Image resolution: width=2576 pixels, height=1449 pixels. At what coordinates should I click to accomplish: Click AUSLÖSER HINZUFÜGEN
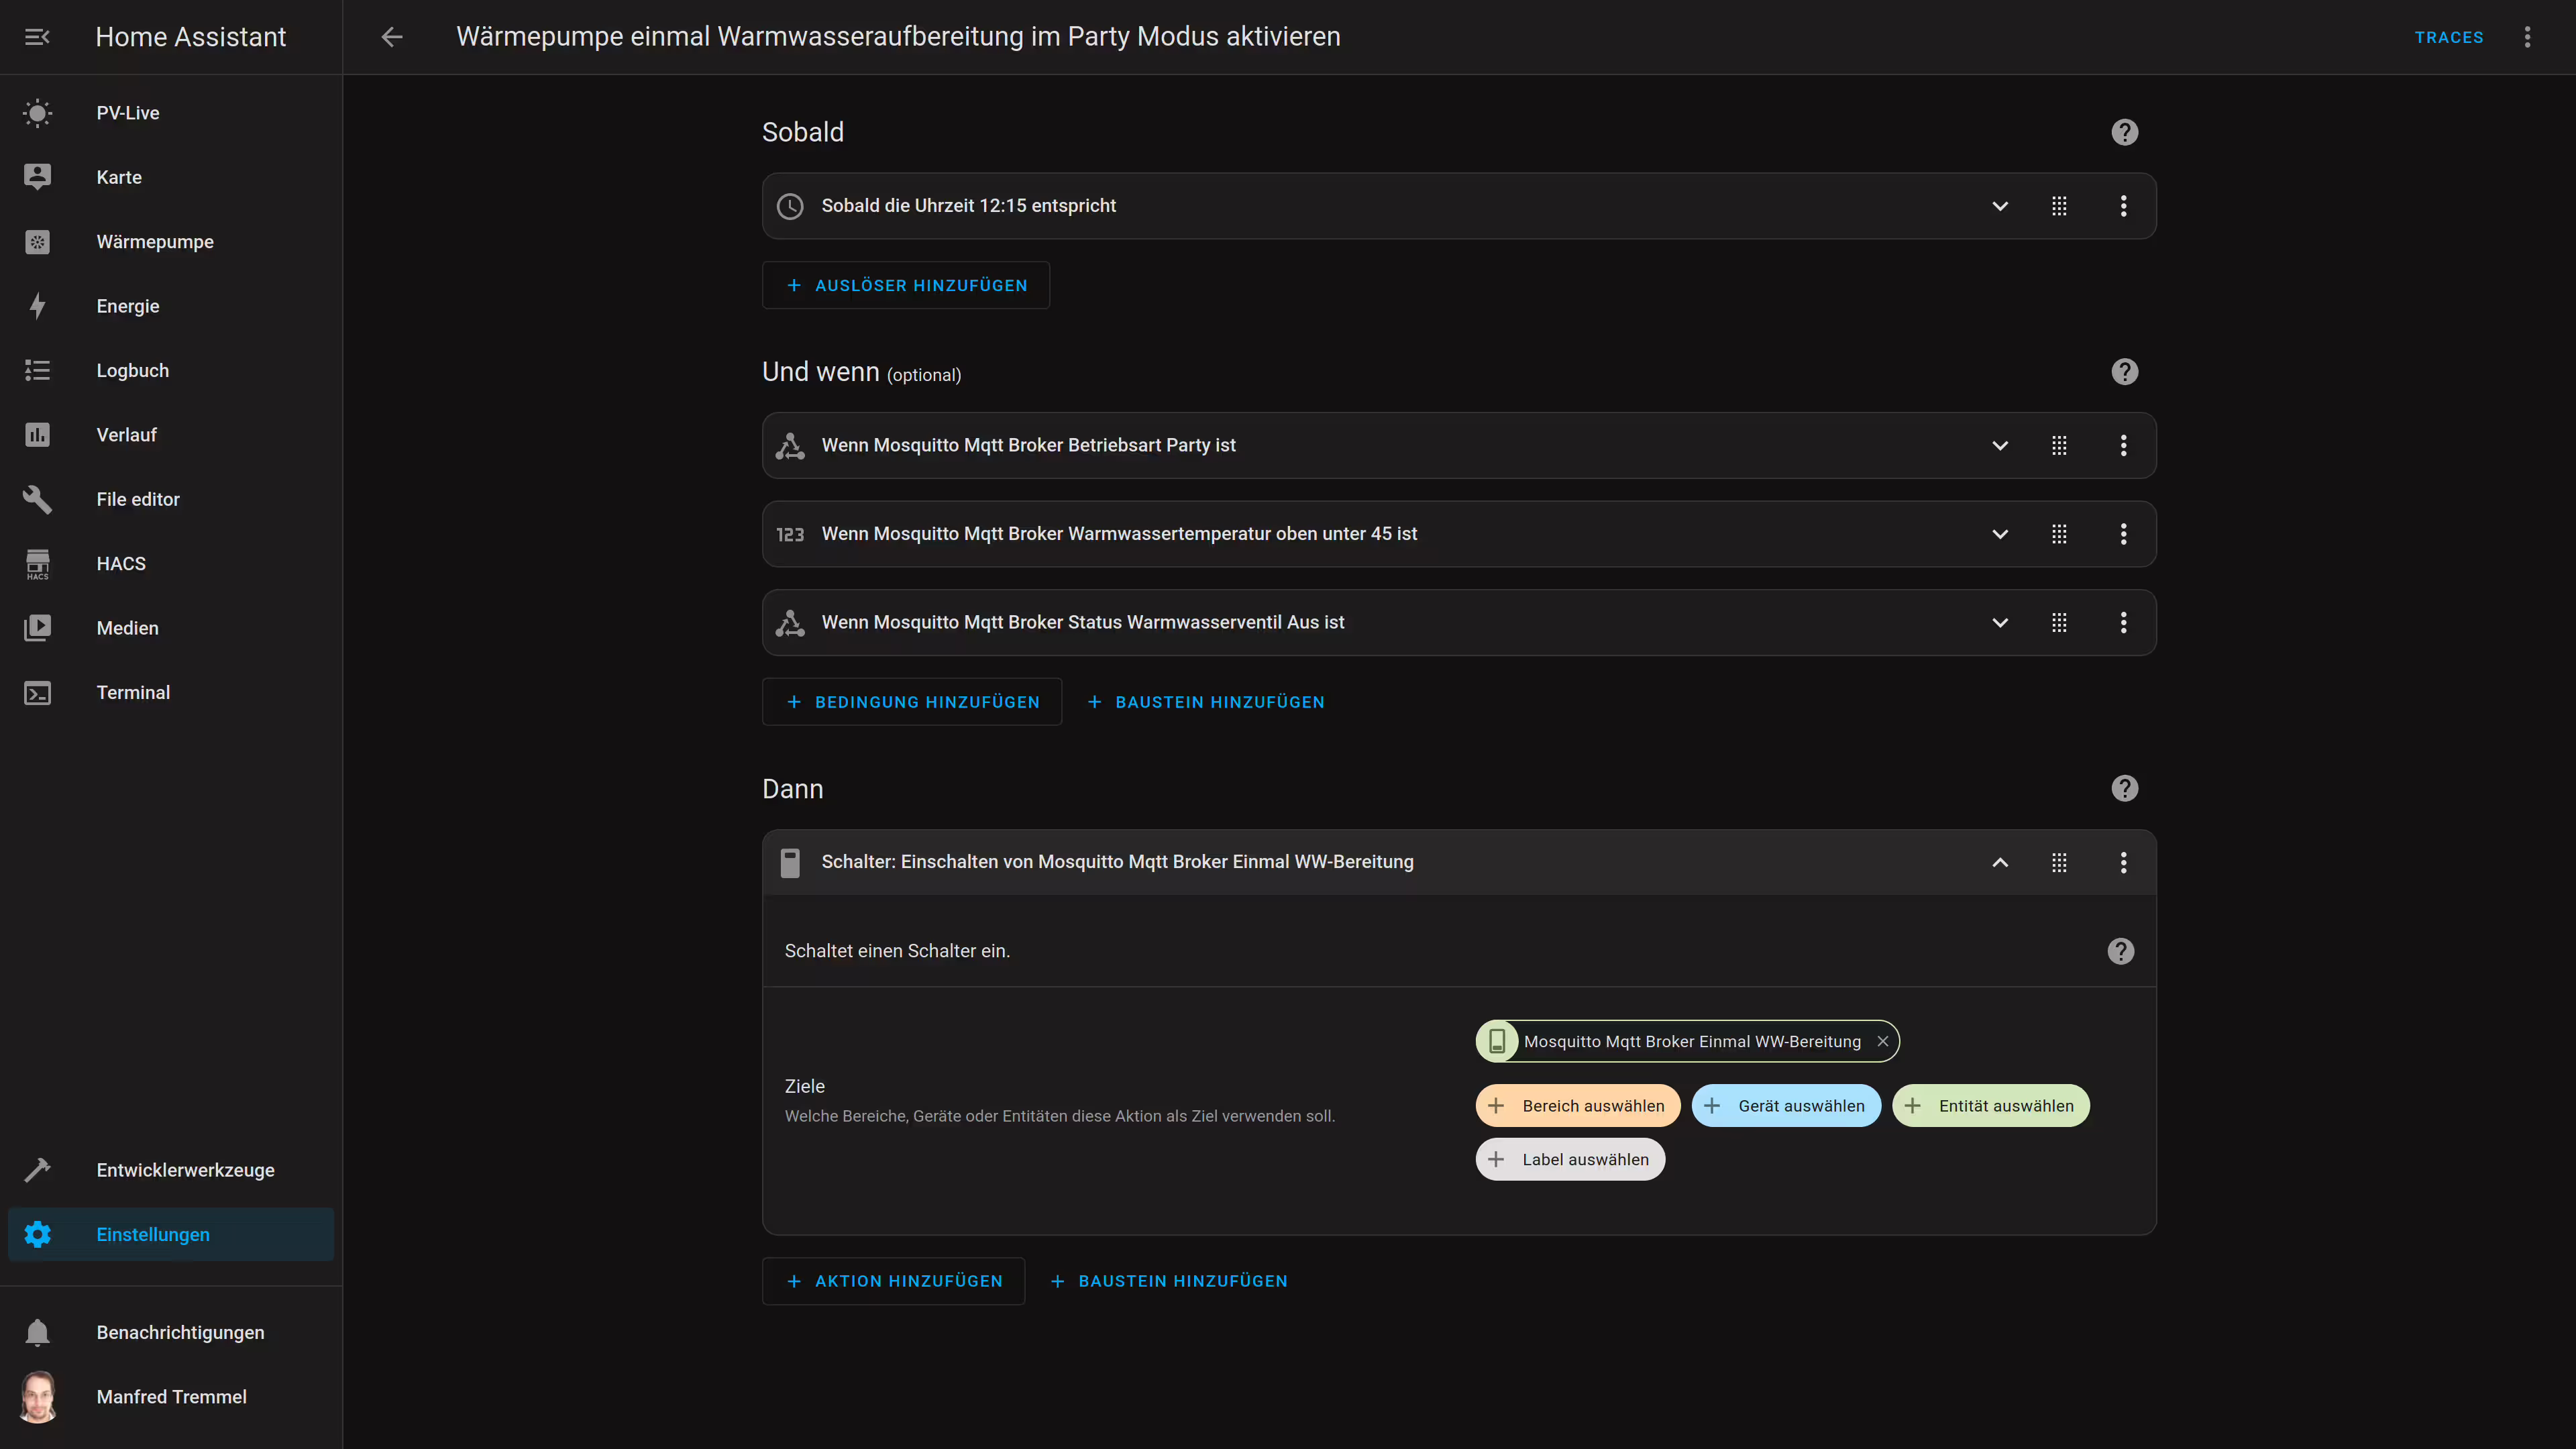906,286
